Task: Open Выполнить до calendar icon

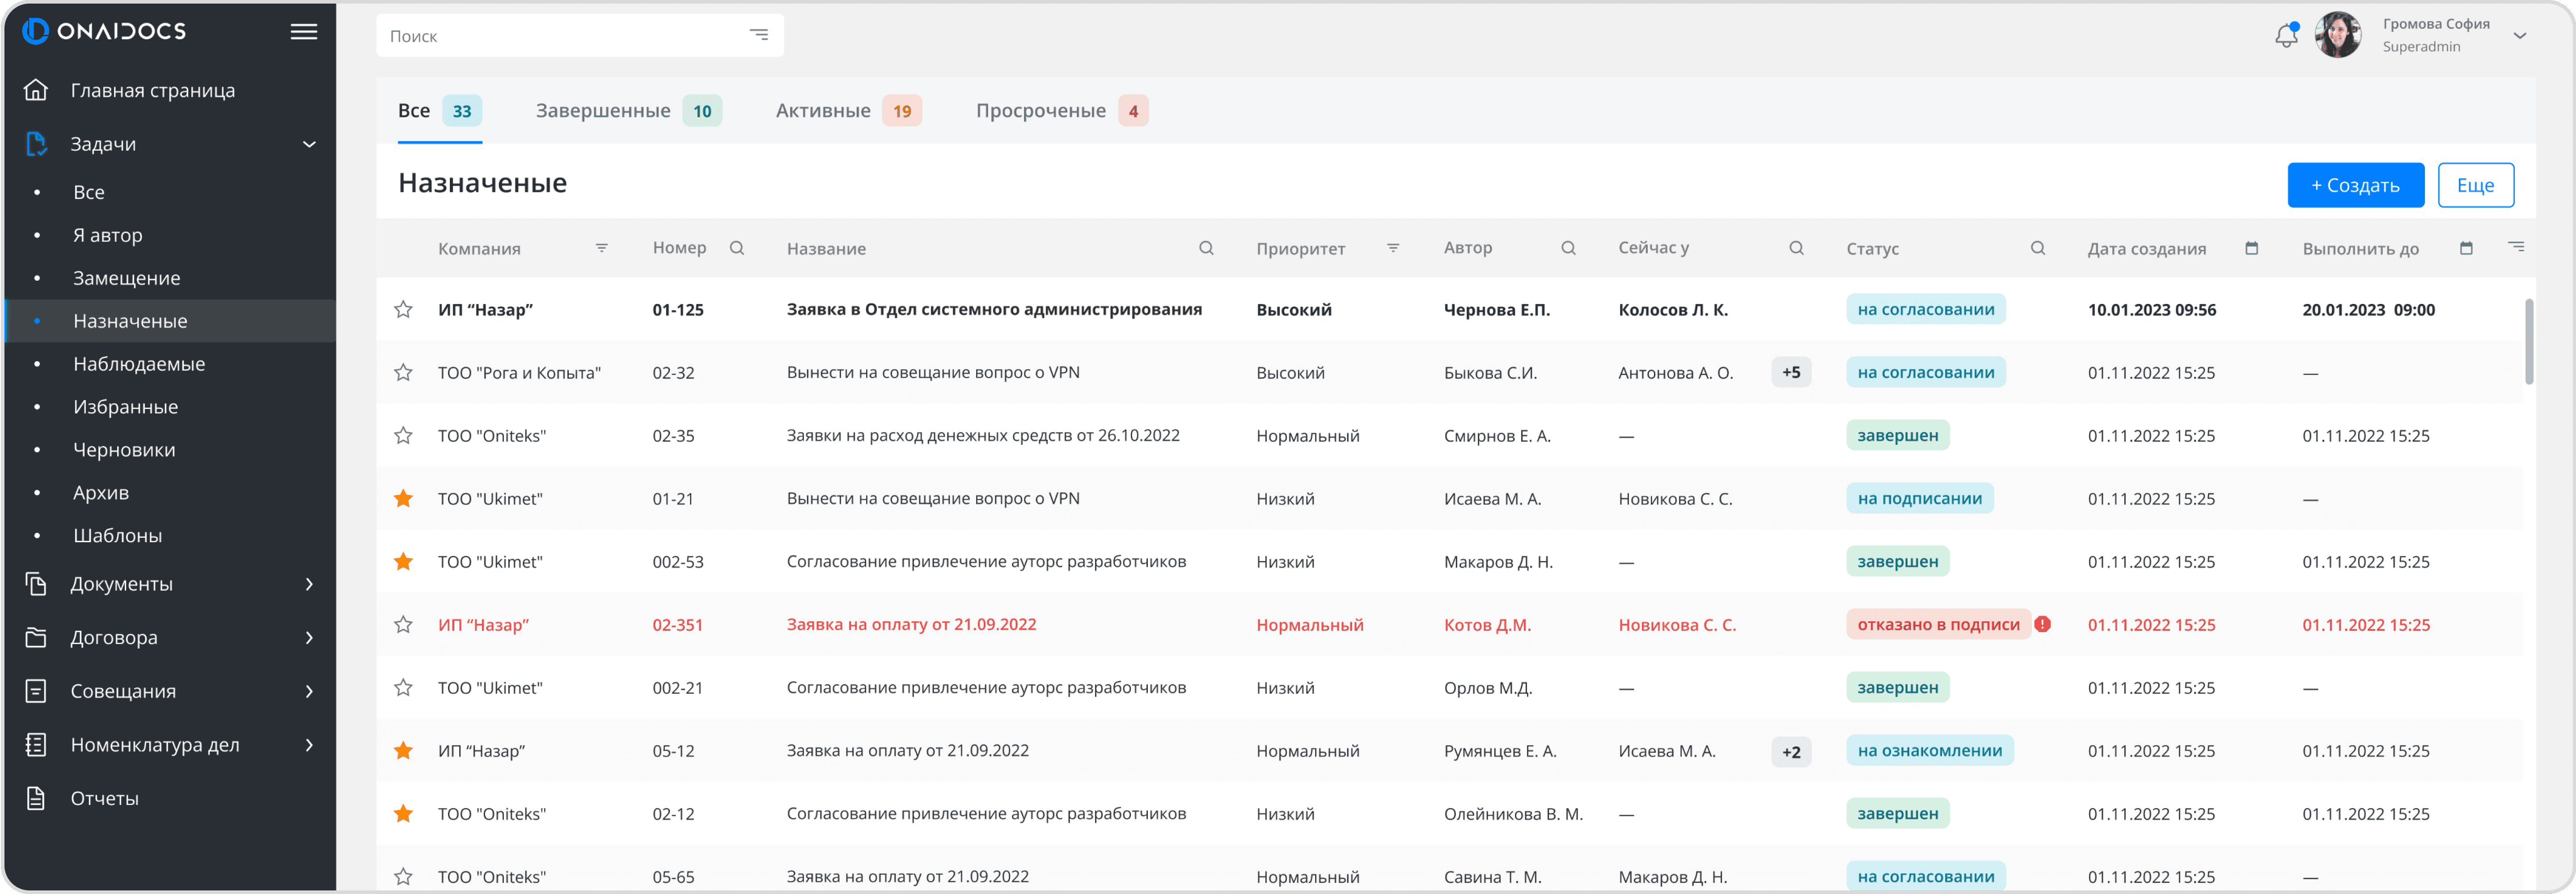Action: click(2466, 248)
